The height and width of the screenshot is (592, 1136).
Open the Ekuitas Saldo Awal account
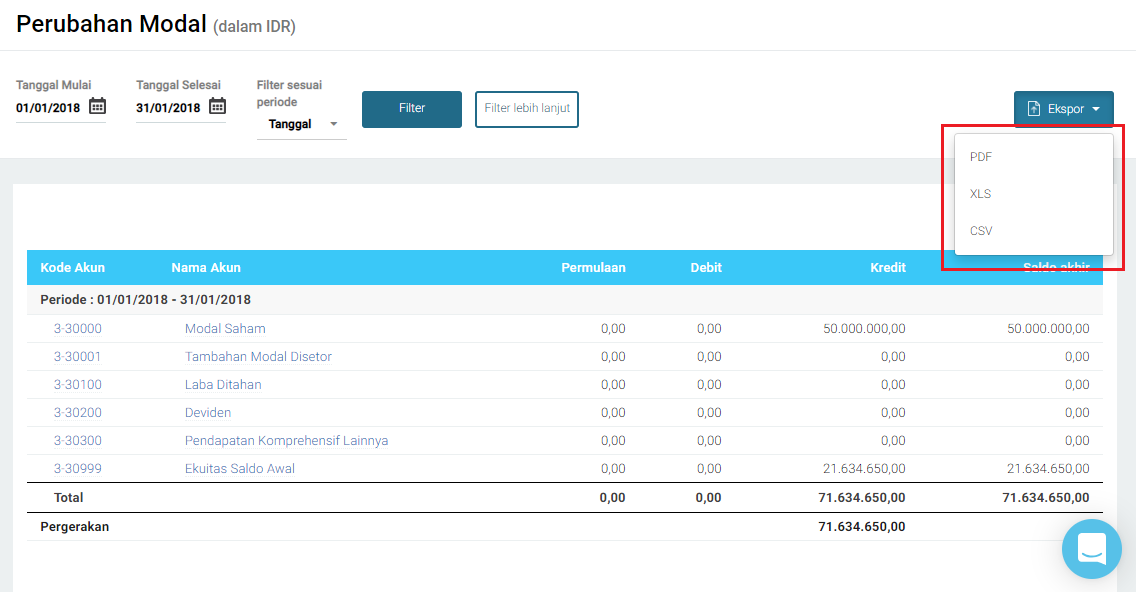(240, 469)
